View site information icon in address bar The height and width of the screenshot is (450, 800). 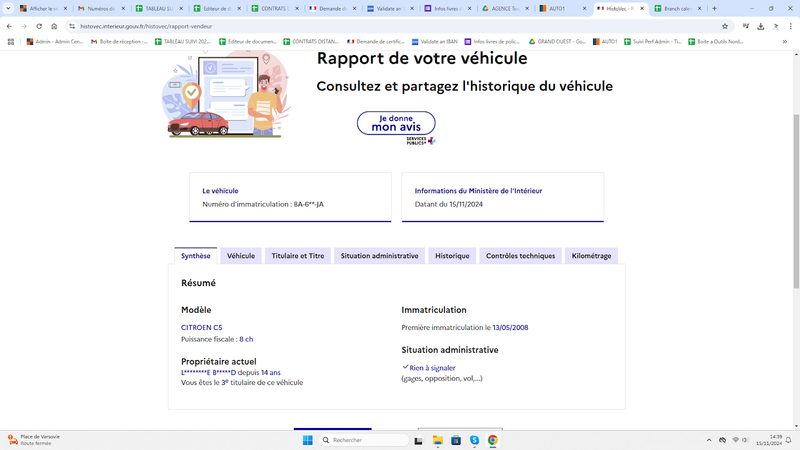pos(72,26)
